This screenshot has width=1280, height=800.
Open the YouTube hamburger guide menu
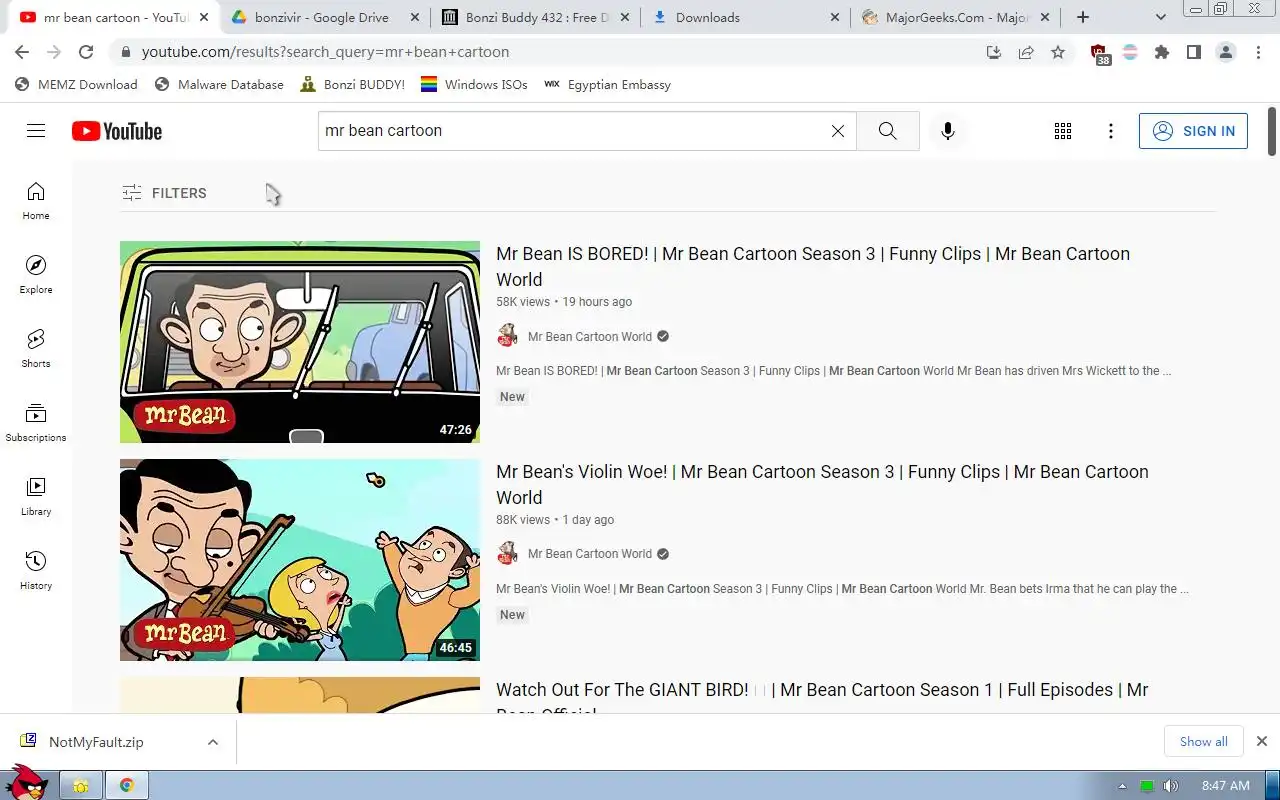pyautogui.click(x=36, y=131)
